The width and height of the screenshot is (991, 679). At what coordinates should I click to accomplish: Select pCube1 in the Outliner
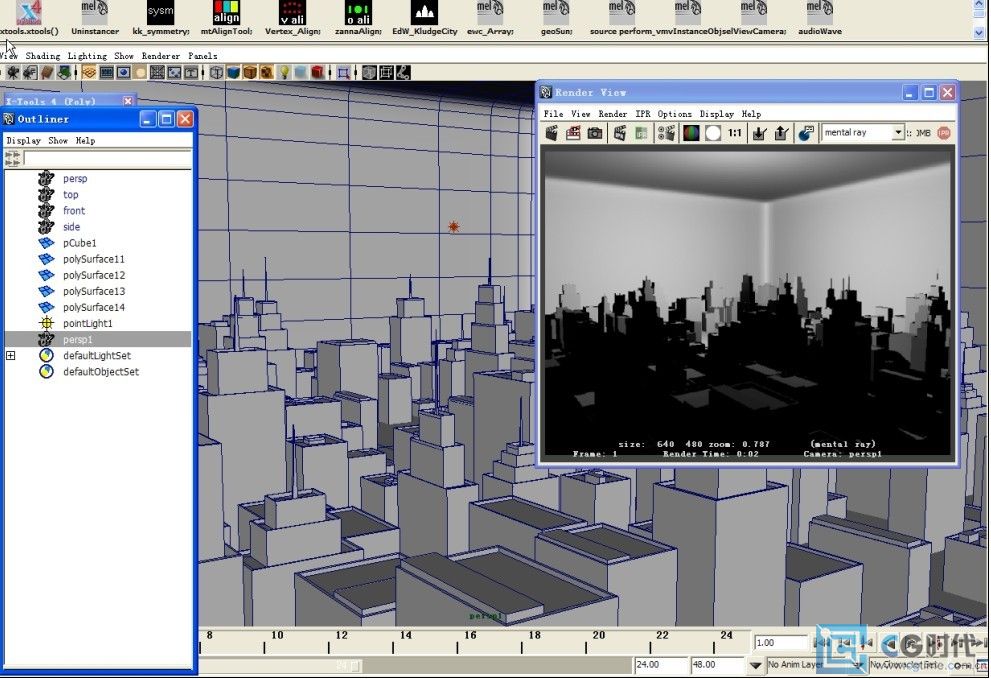click(x=80, y=243)
